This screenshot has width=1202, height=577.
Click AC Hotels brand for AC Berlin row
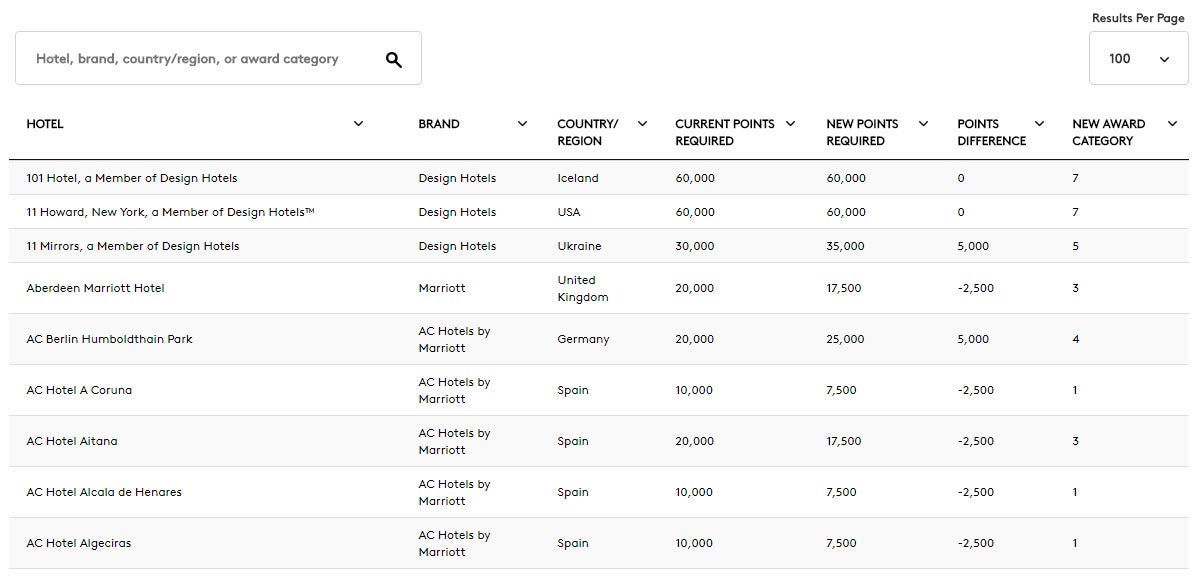[455, 339]
